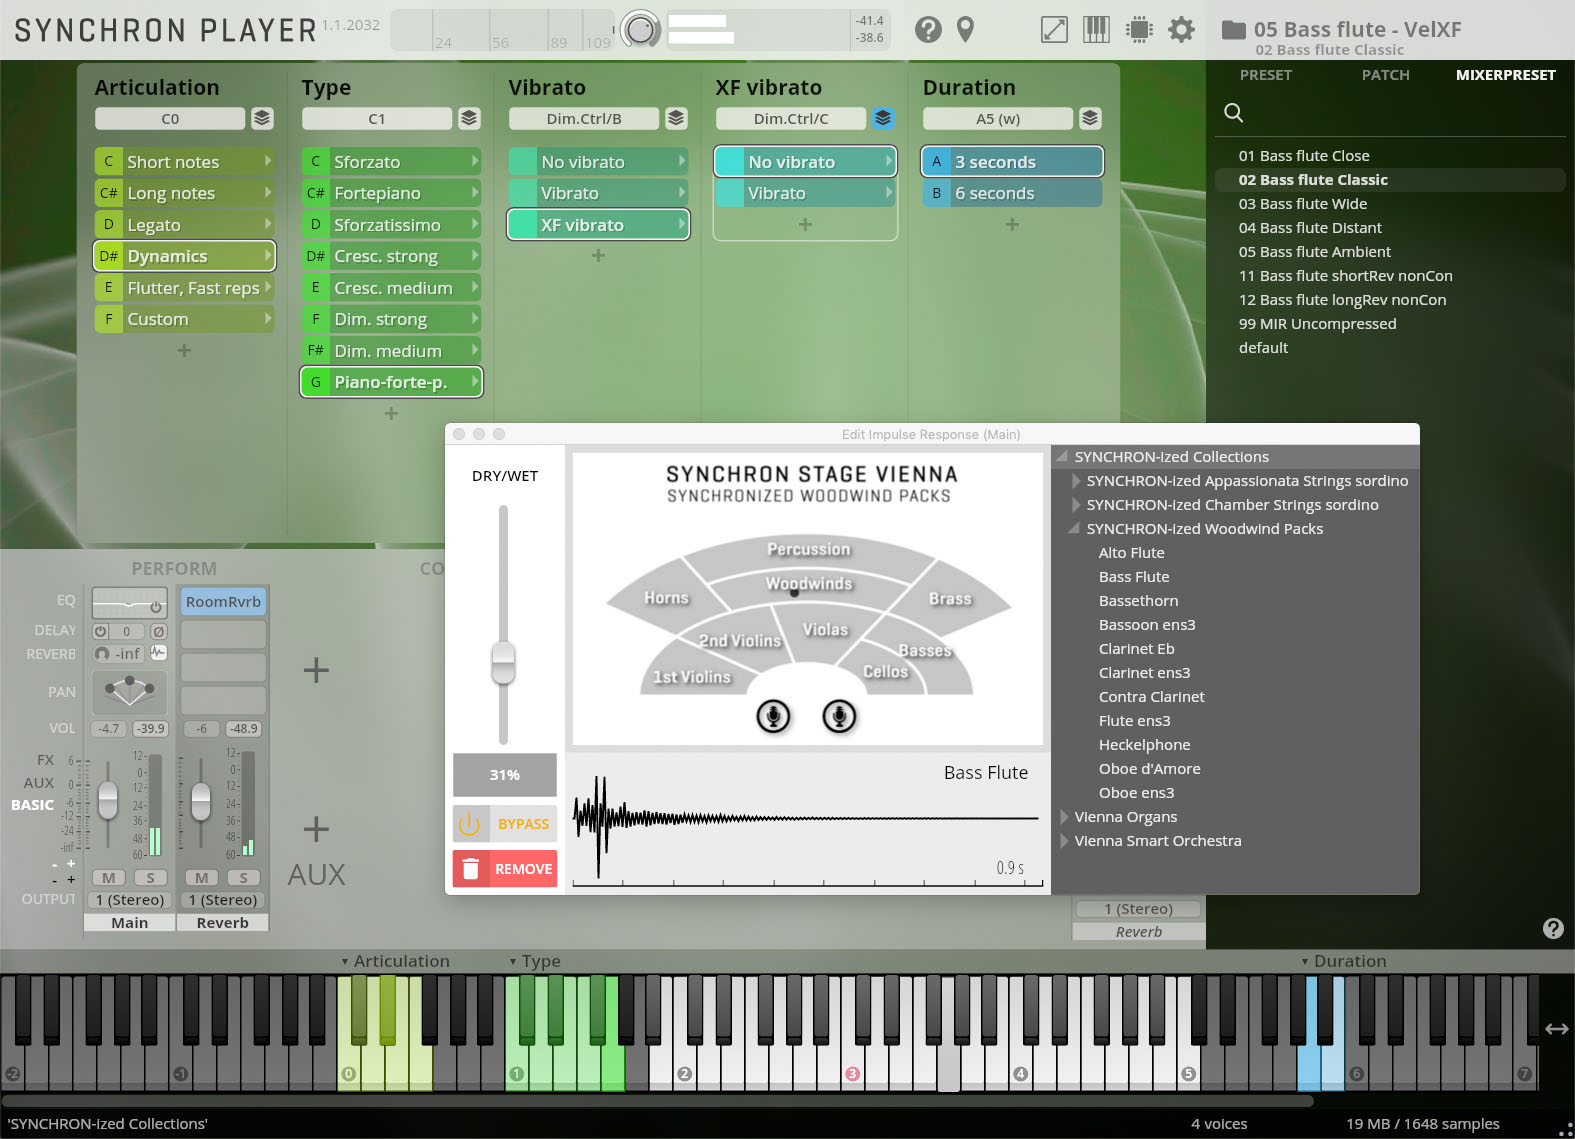Switch to the PATCH tab
Viewport: 1575px width, 1139px height.
[1385, 75]
